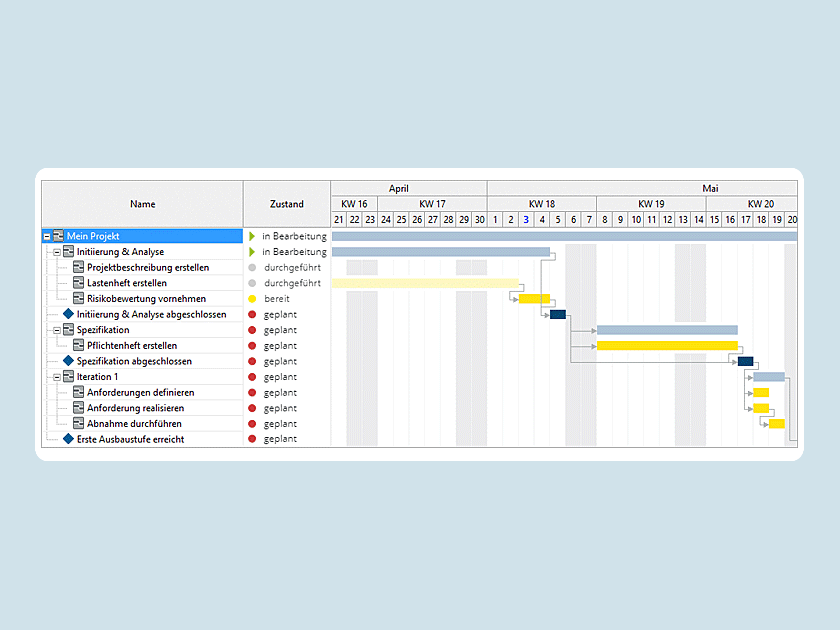Click the Name column header
This screenshot has width=840, height=630.
[142, 203]
